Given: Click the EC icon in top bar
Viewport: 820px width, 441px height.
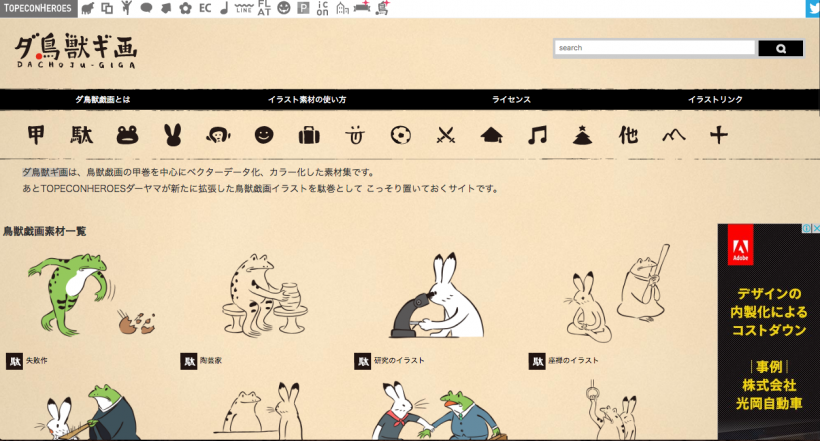Looking at the screenshot, I should 205,9.
